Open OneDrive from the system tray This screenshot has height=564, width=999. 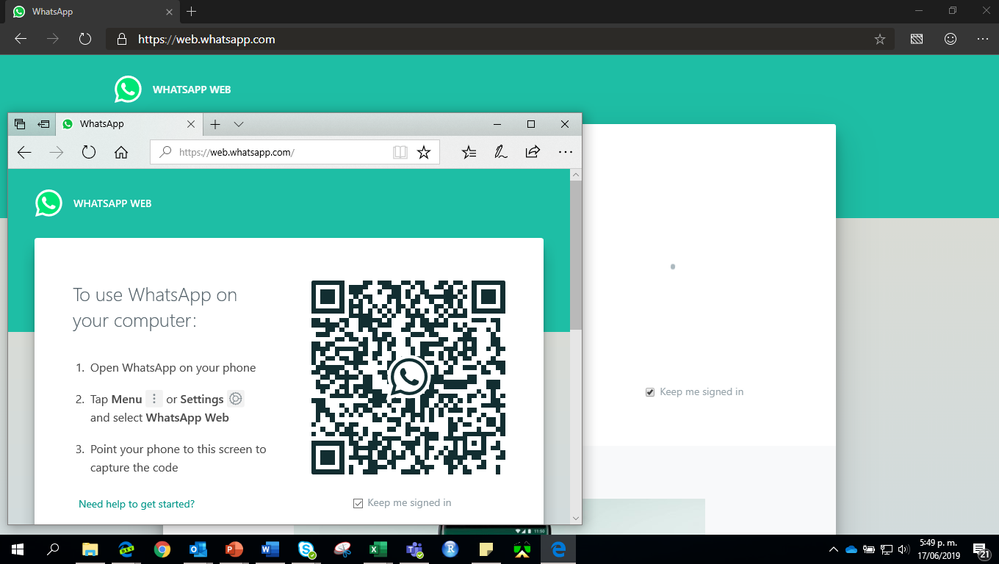[x=851, y=549]
